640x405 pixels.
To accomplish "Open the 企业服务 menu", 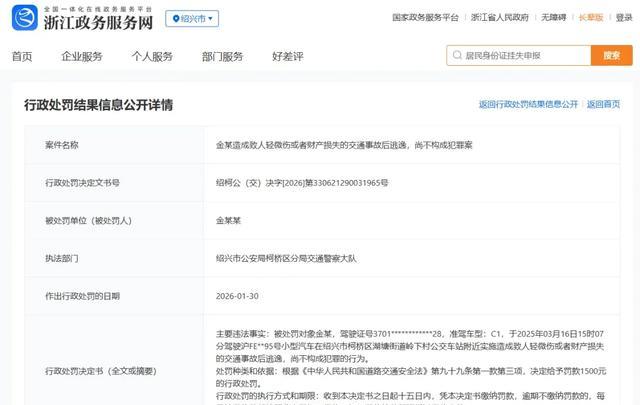I will (x=82, y=56).
